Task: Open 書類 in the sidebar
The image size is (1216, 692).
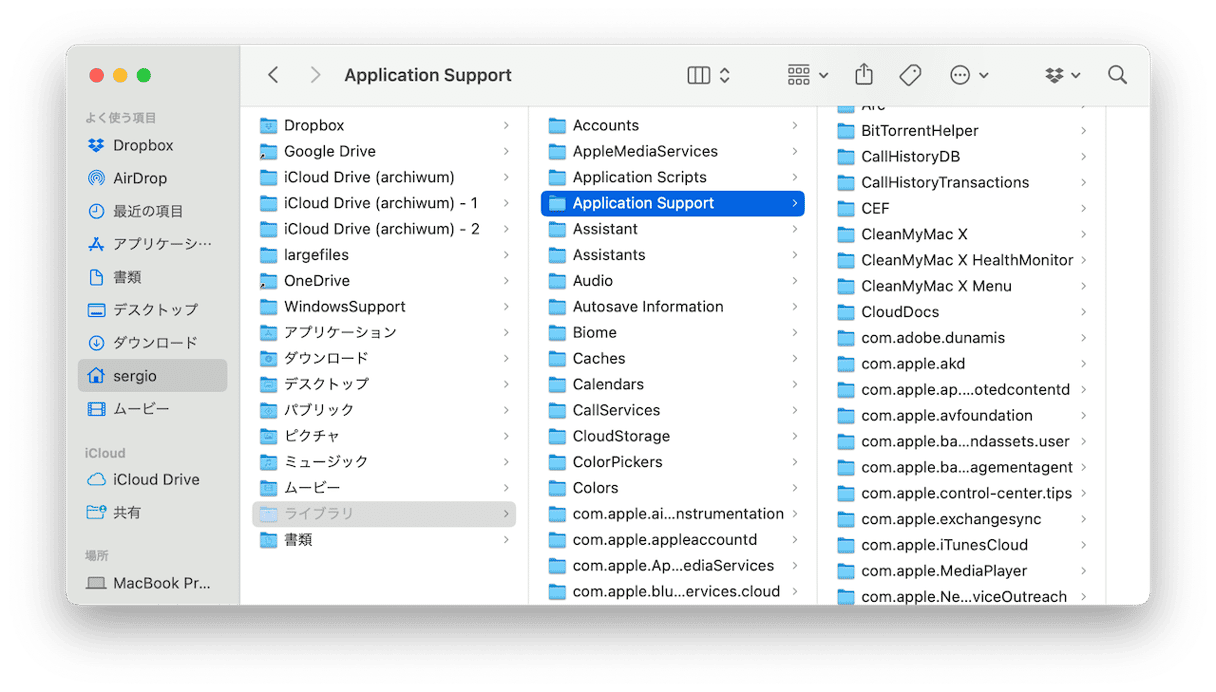Action: [x=152, y=277]
